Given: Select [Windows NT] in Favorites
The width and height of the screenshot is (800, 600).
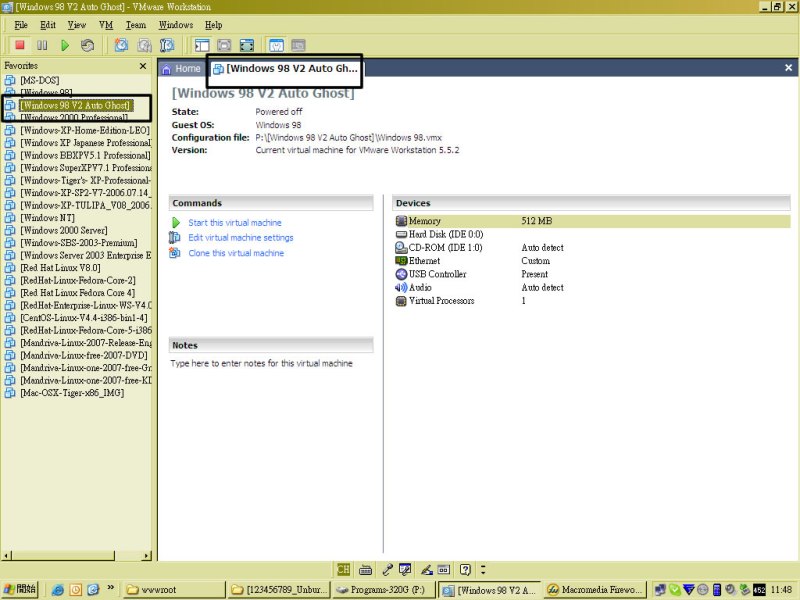Looking at the screenshot, I should coord(47,218).
